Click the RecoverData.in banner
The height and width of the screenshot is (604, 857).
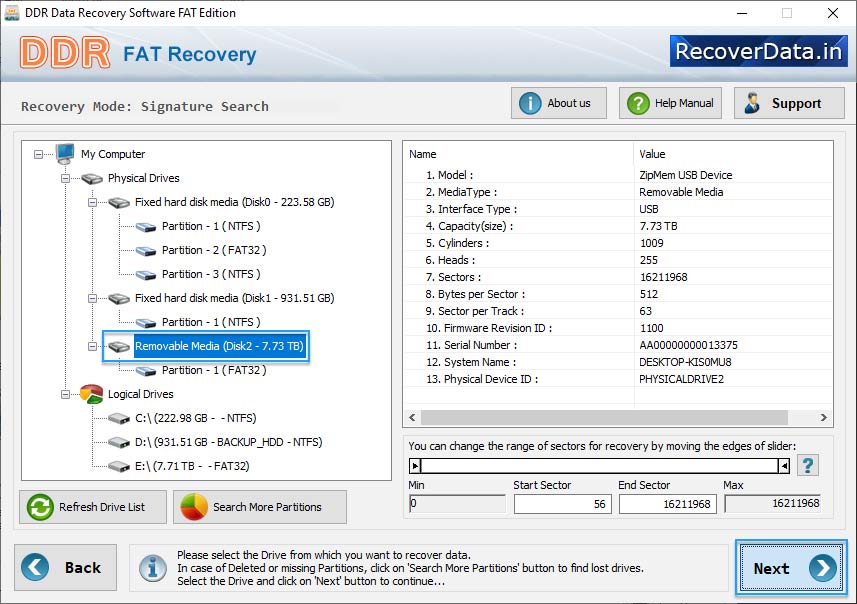pyautogui.click(x=759, y=51)
